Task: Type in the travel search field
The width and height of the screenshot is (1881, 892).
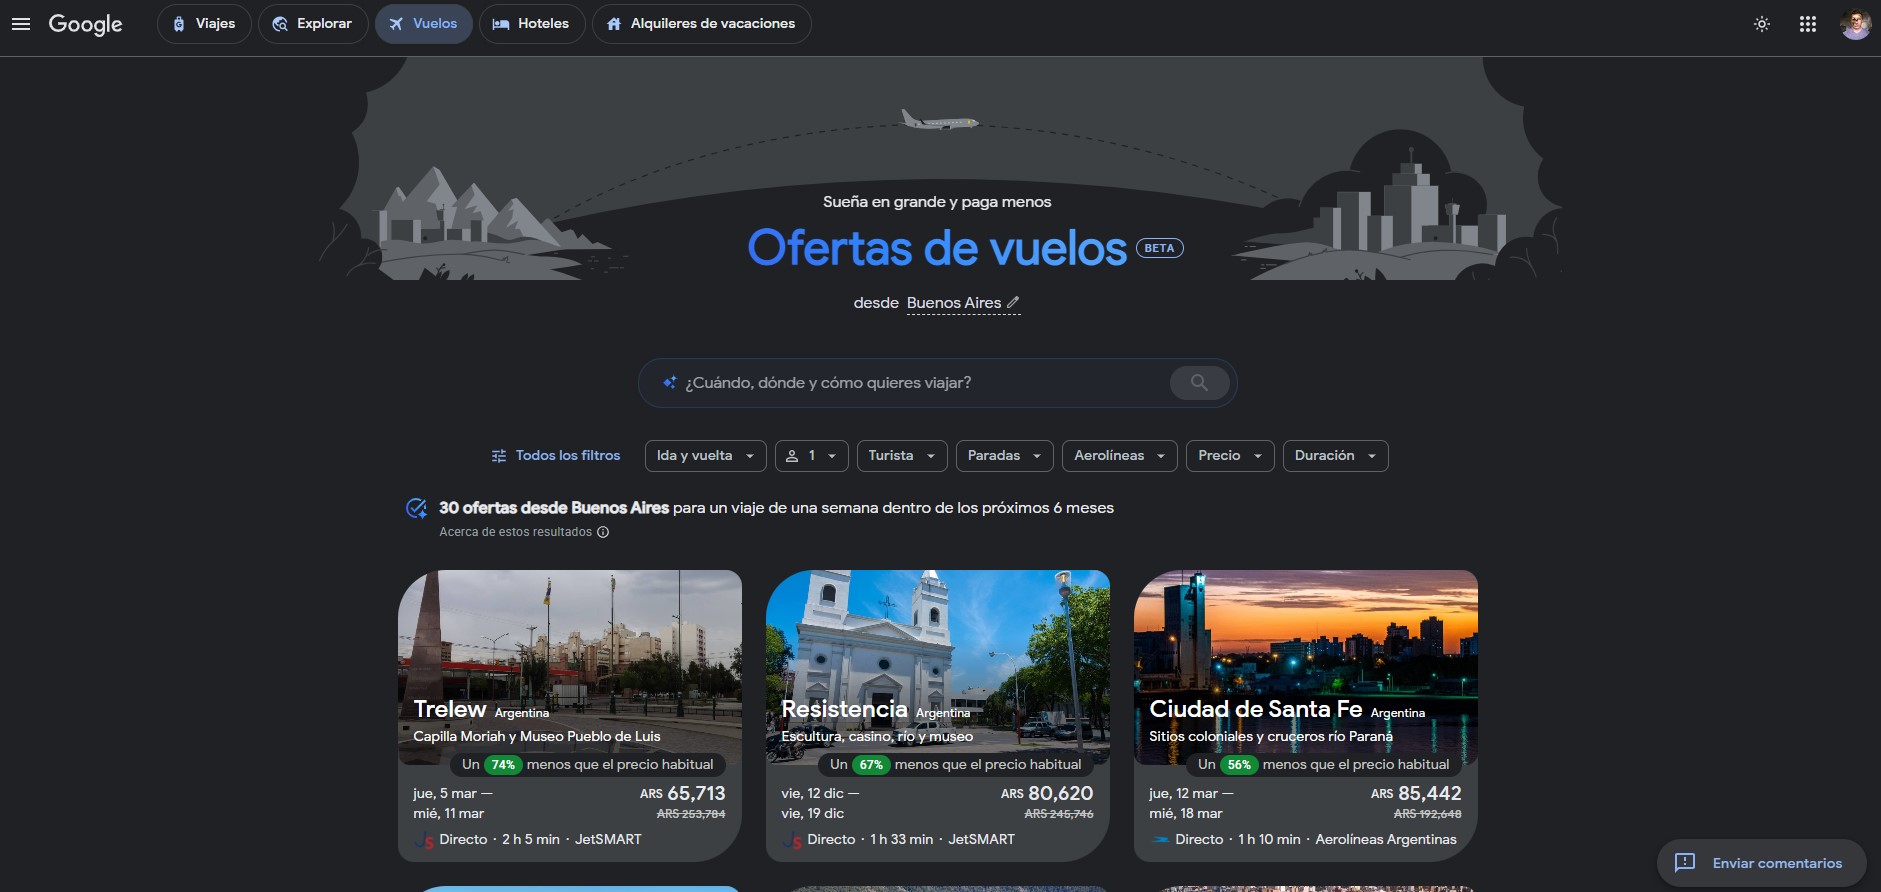Action: [x=920, y=383]
